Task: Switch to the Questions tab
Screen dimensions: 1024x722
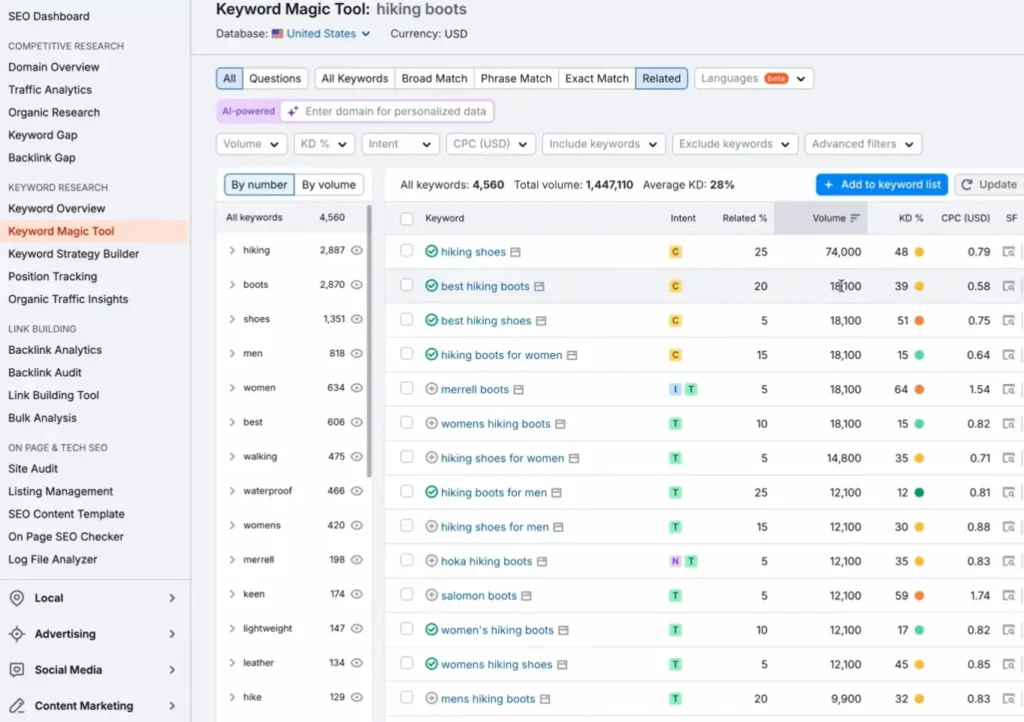Action: tap(275, 78)
